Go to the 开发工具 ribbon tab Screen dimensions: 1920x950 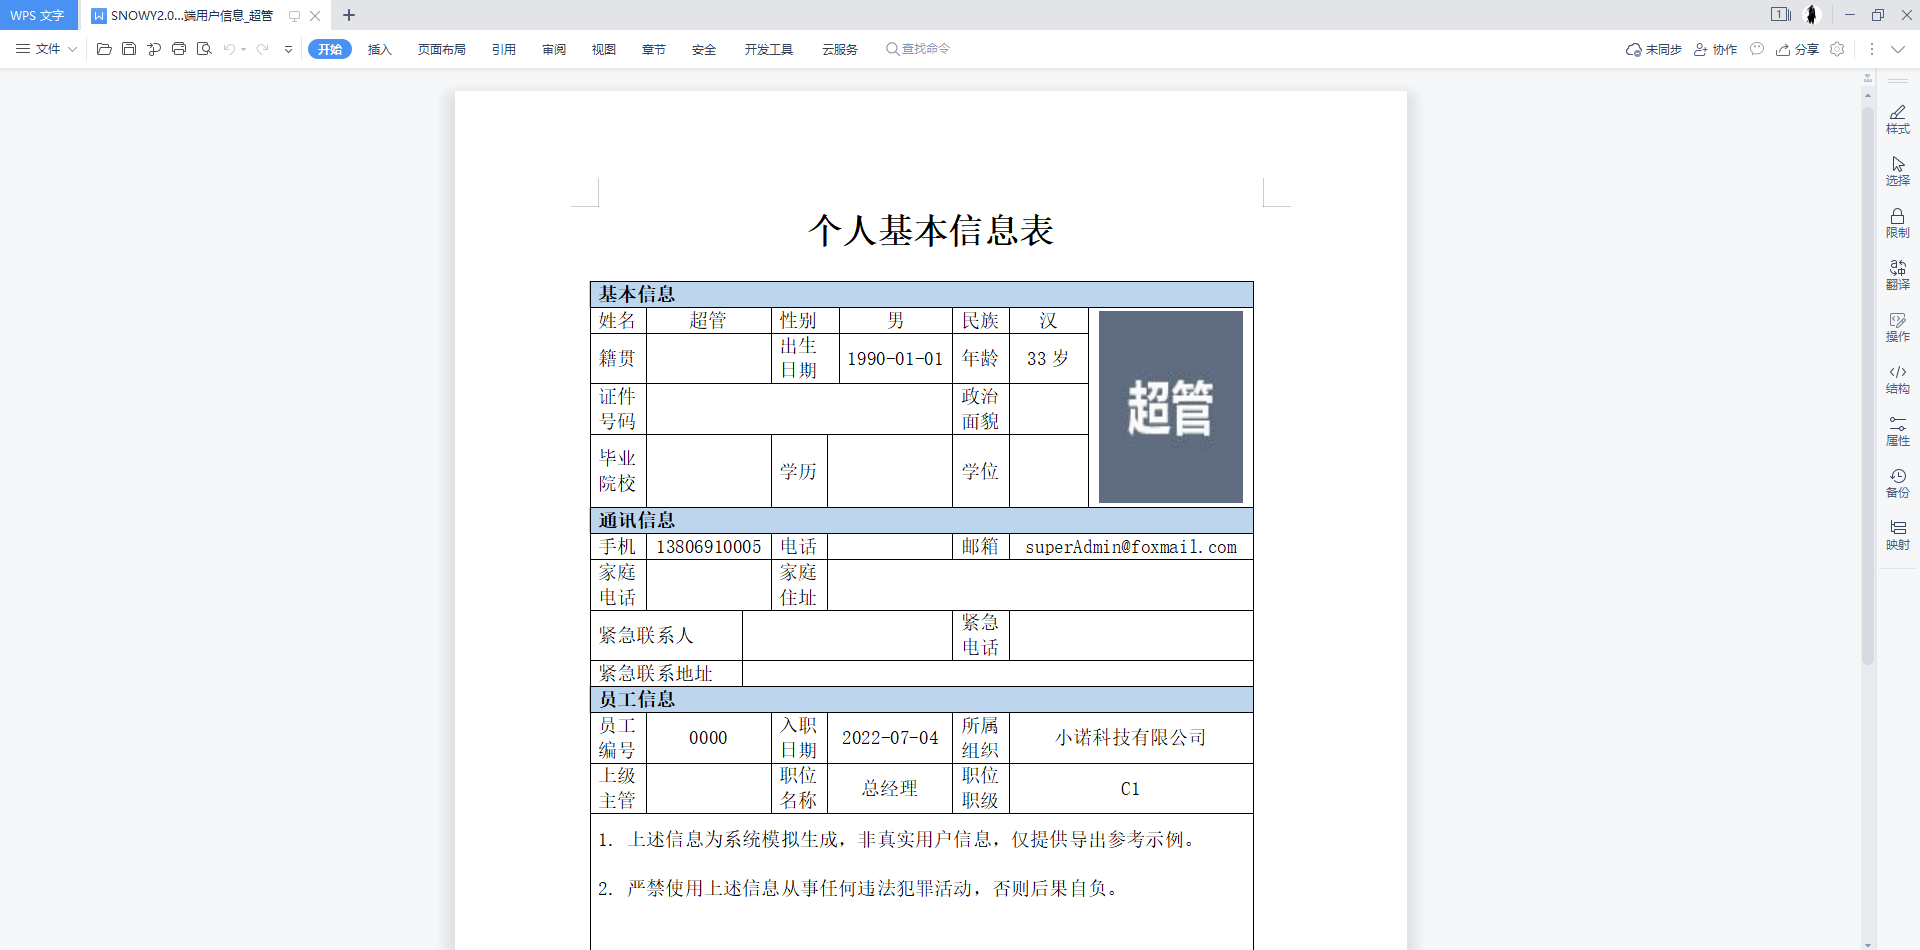[x=769, y=49]
